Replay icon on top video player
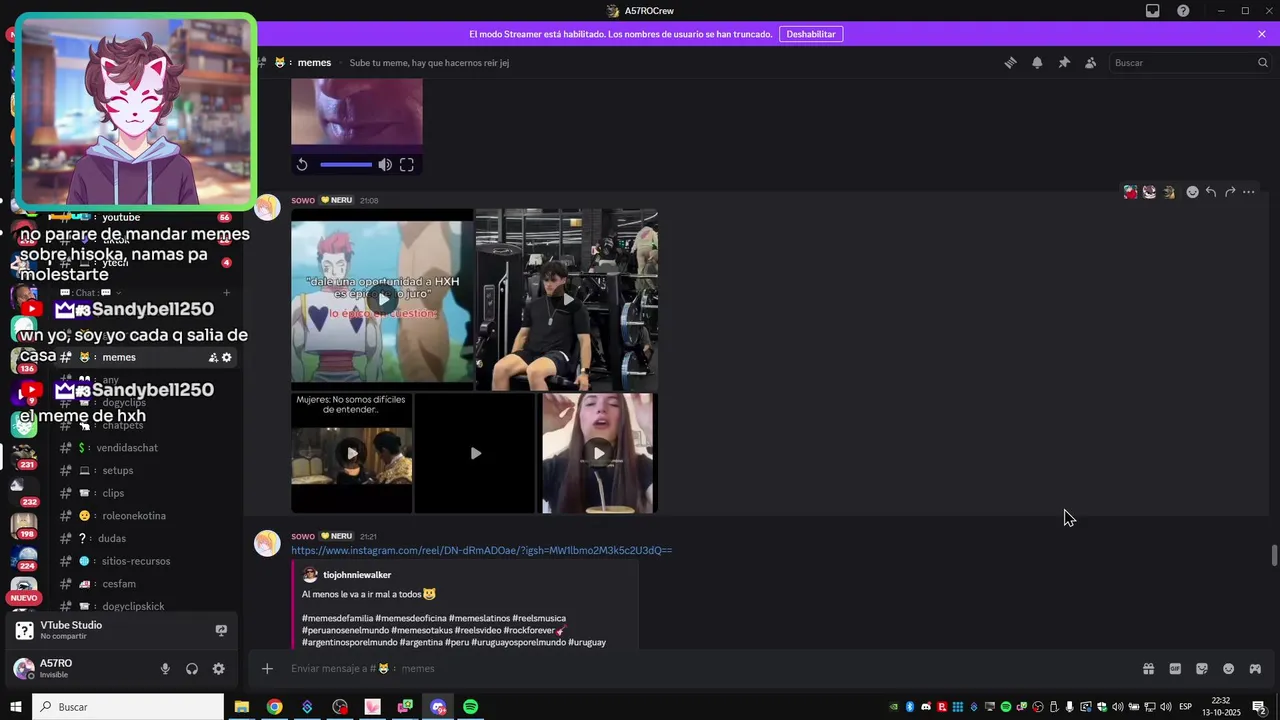Viewport: 1280px width, 720px height. [302, 165]
